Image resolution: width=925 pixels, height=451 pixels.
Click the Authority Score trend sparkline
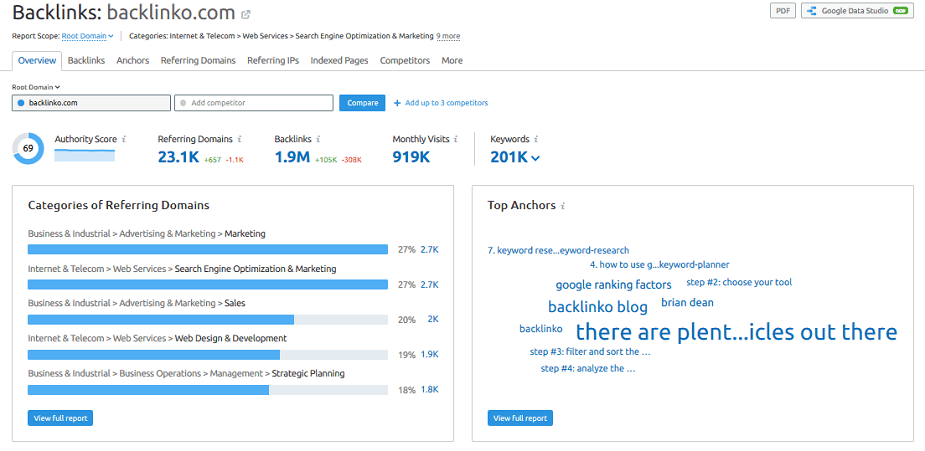coord(84,155)
